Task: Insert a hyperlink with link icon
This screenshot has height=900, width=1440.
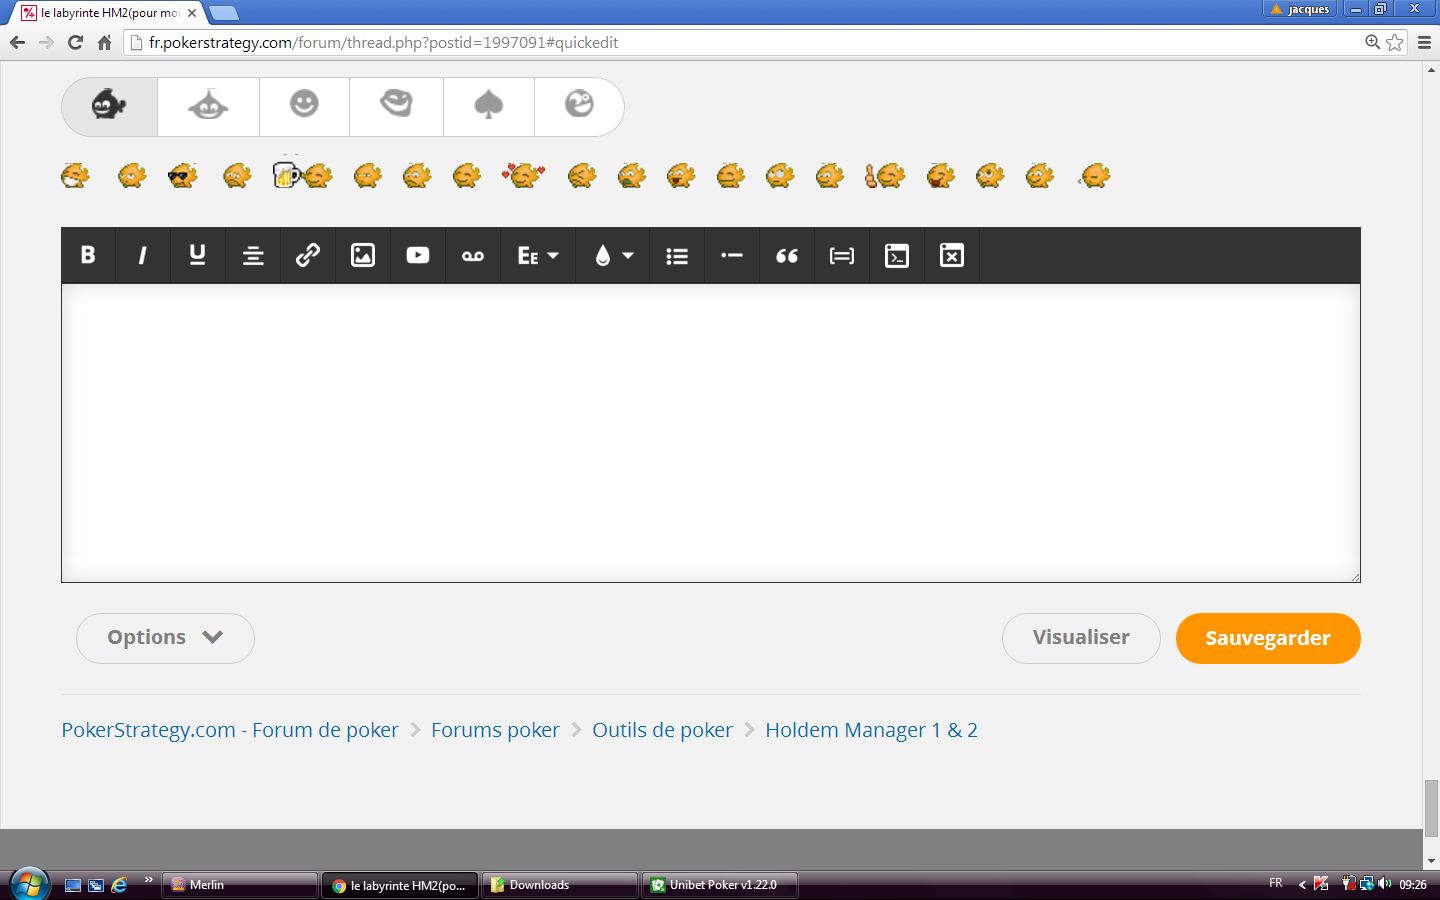Action: [x=308, y=255]
